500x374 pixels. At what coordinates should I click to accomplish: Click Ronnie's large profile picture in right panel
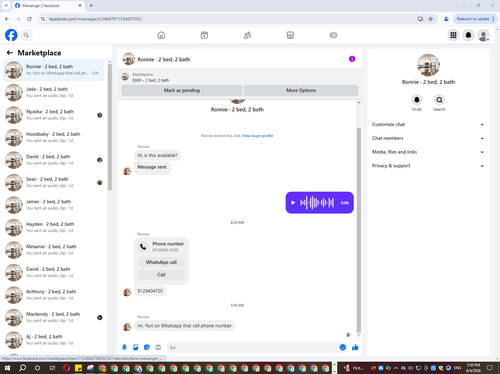tap(428, 65)
